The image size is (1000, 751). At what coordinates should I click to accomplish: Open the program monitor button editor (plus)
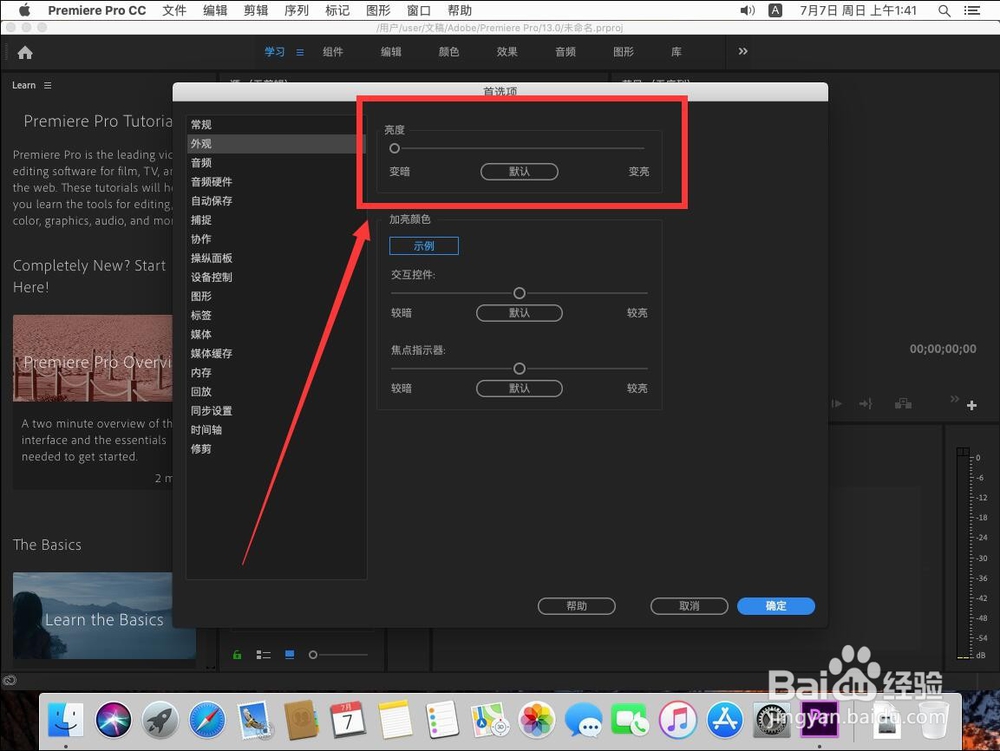click(971, 405)
